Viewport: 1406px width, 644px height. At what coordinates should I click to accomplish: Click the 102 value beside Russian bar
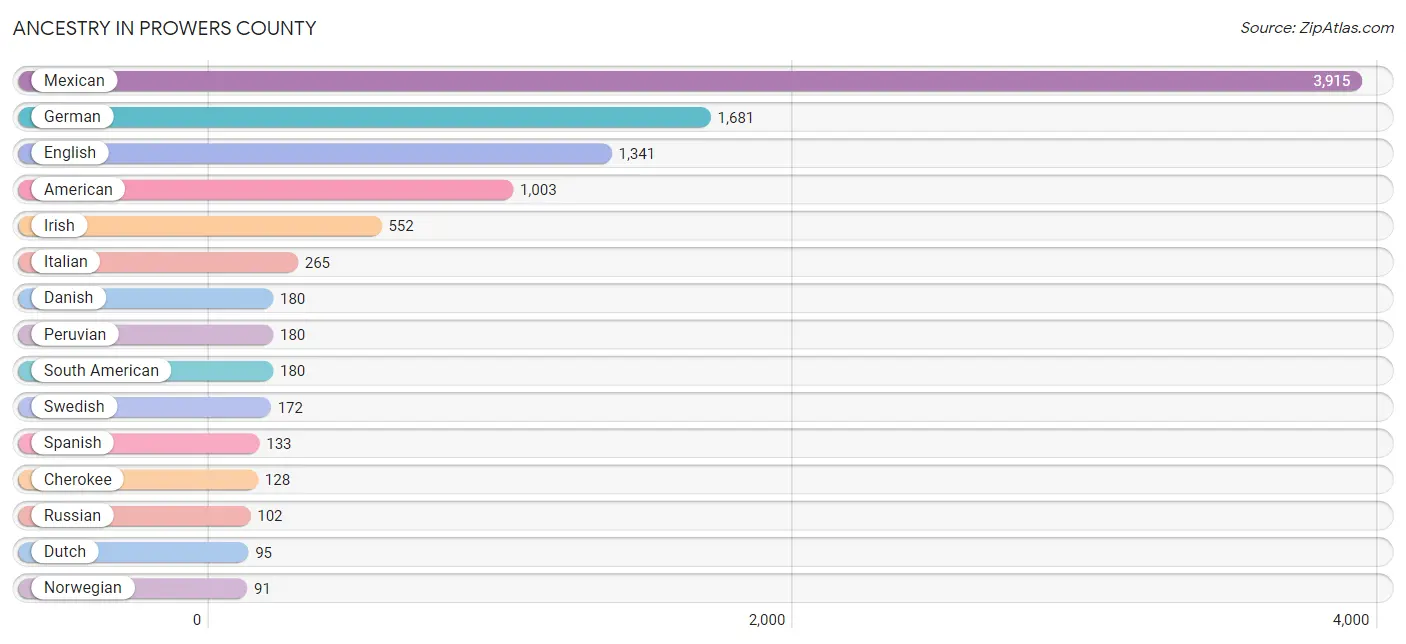[x=269, y=516]
